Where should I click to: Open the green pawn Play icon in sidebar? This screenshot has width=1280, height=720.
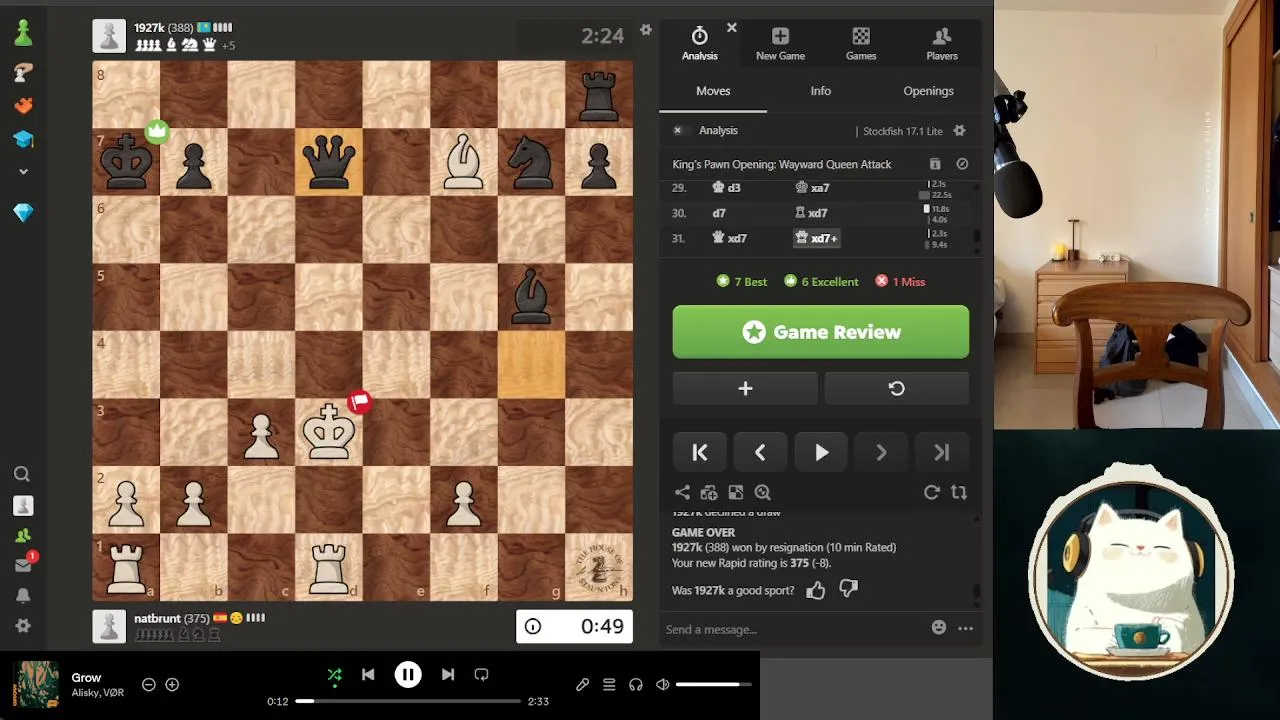click(23, 33)
